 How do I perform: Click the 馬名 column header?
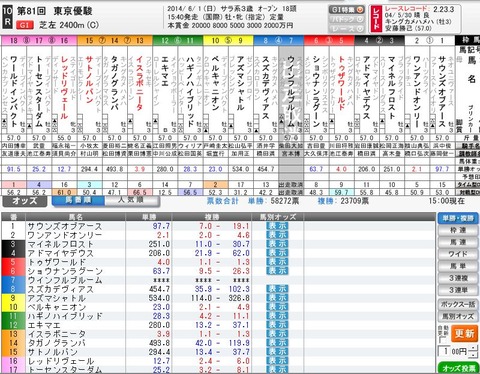pyautogui.click(x=76, y=217)
